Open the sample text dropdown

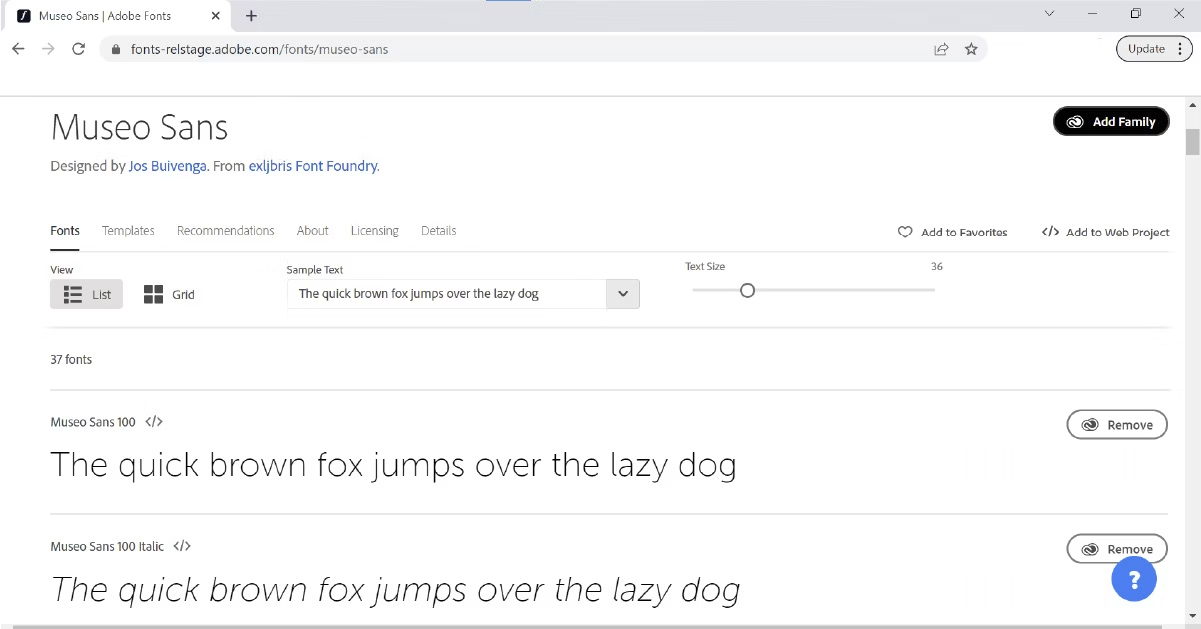[622, 293]
